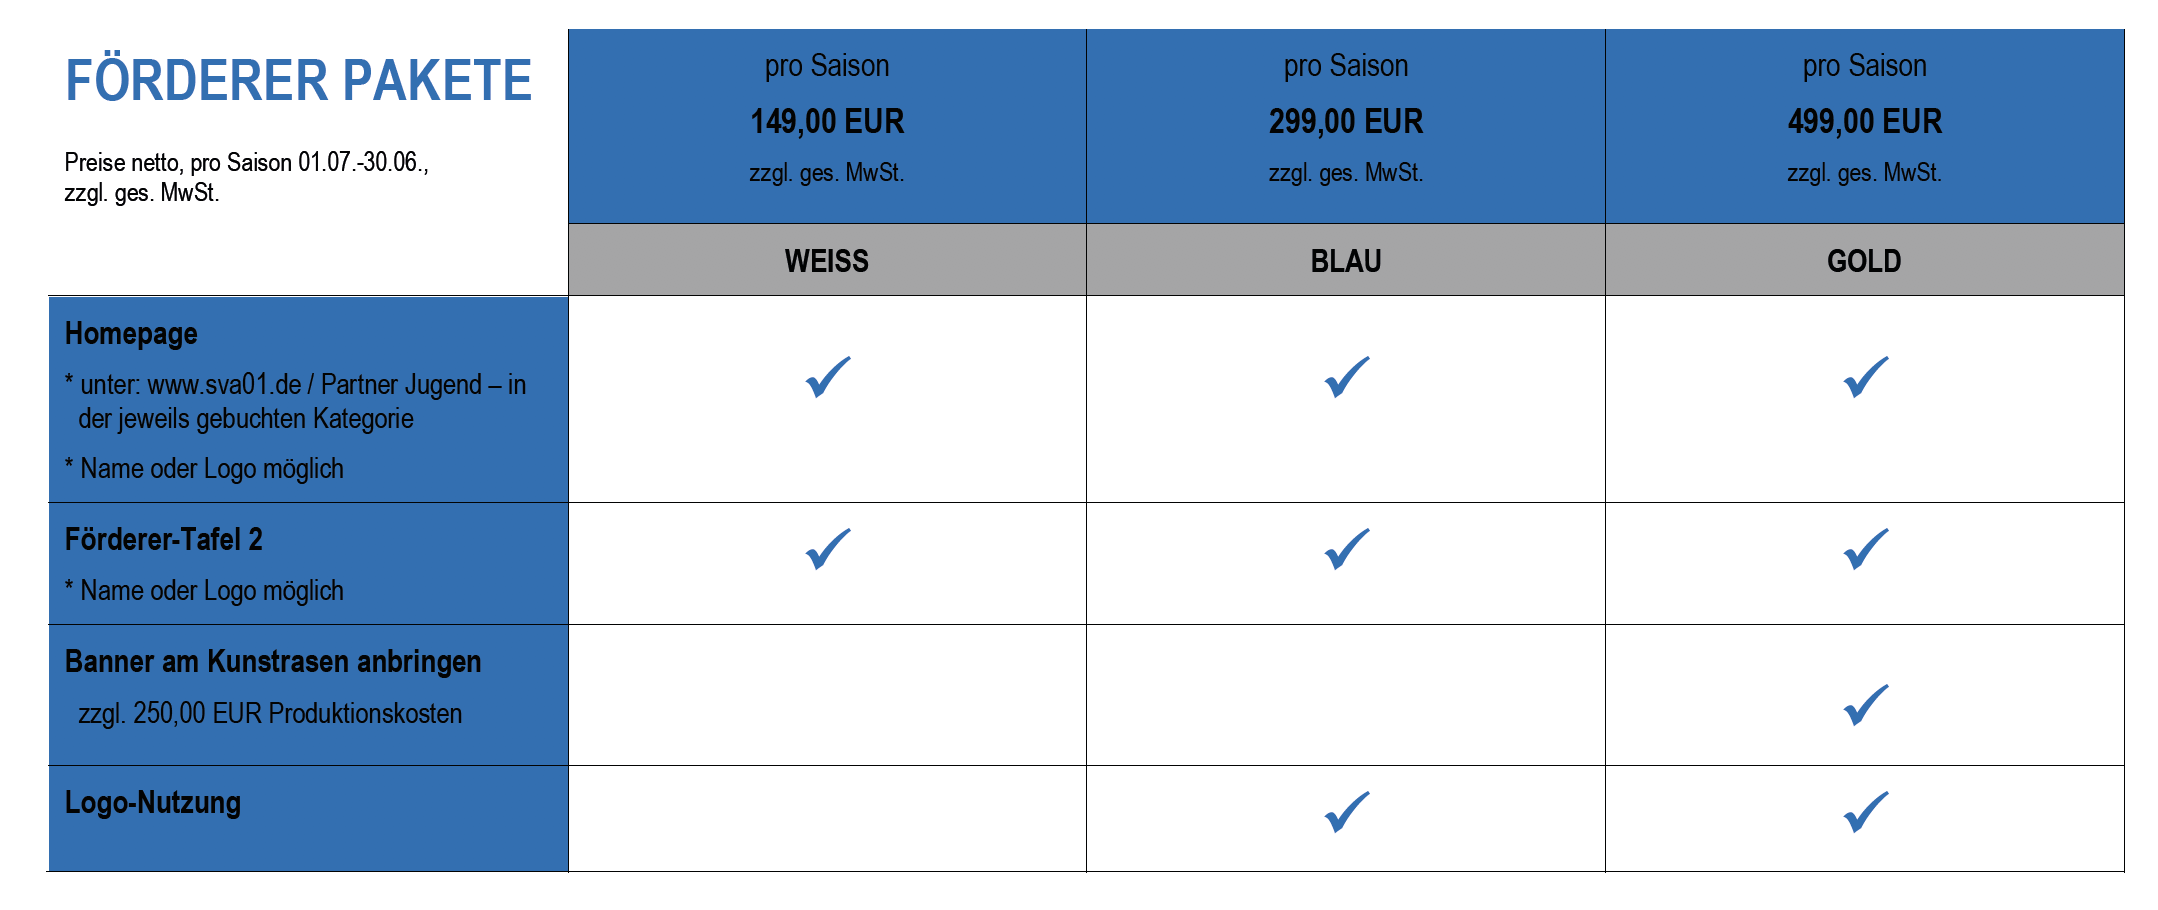Click the FÖRDERER PAKETE heading
Screen dimensions: 2158x910
point(298,81)
